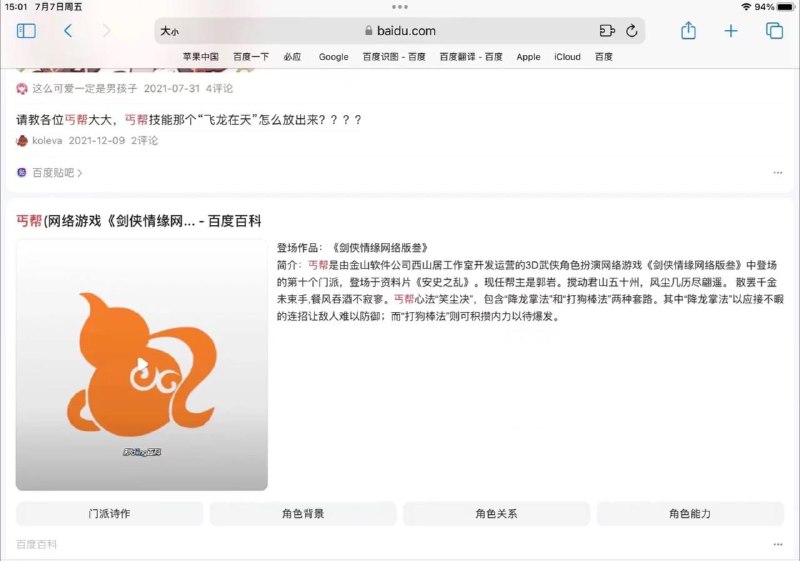Select the 角色背景 section button
800x561 pixels.
[303, 514]
